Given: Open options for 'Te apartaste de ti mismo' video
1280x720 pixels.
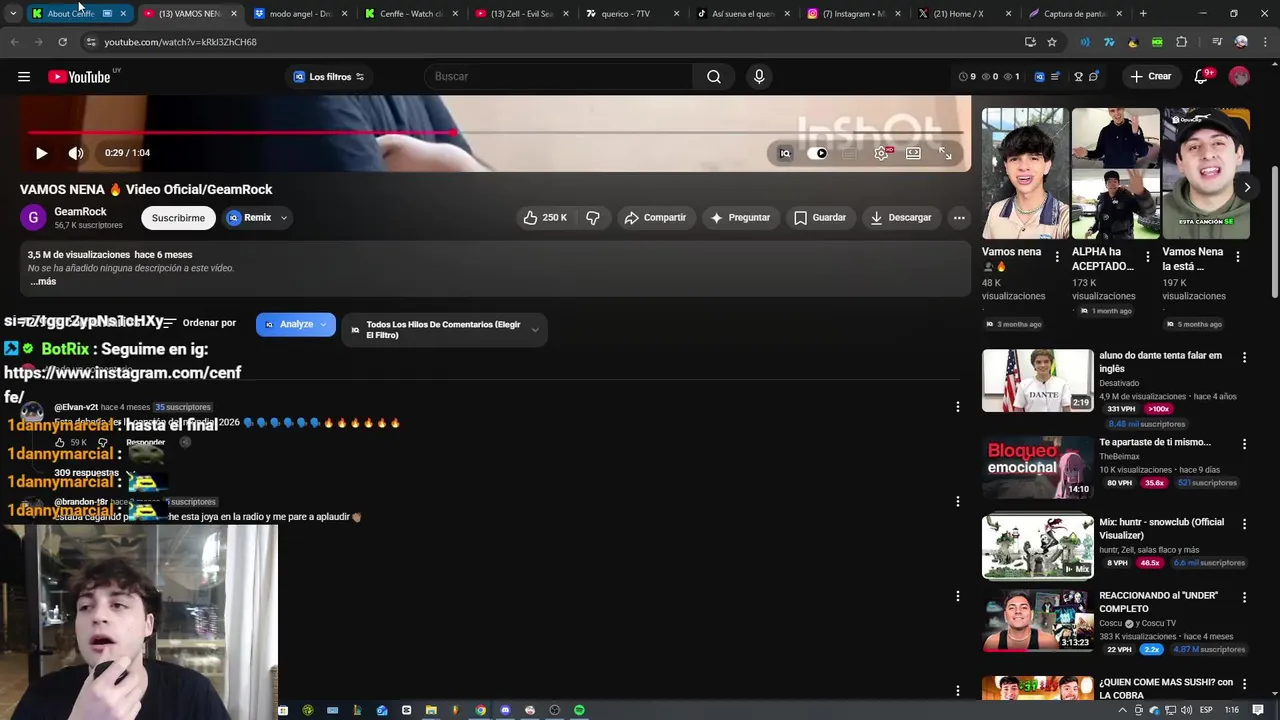Looking at the screenshot, I should pos(1244,444).
